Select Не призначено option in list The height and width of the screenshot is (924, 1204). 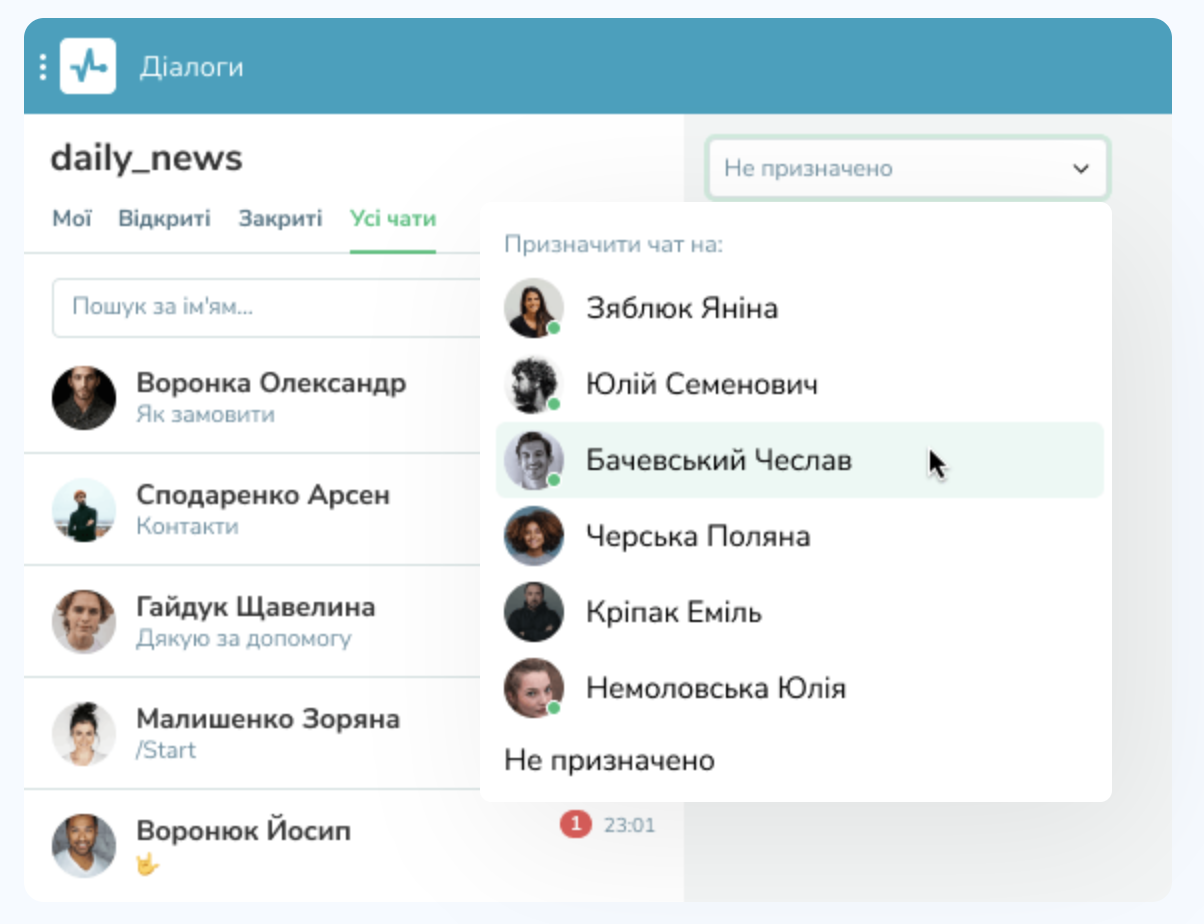(x=609, y=760)
